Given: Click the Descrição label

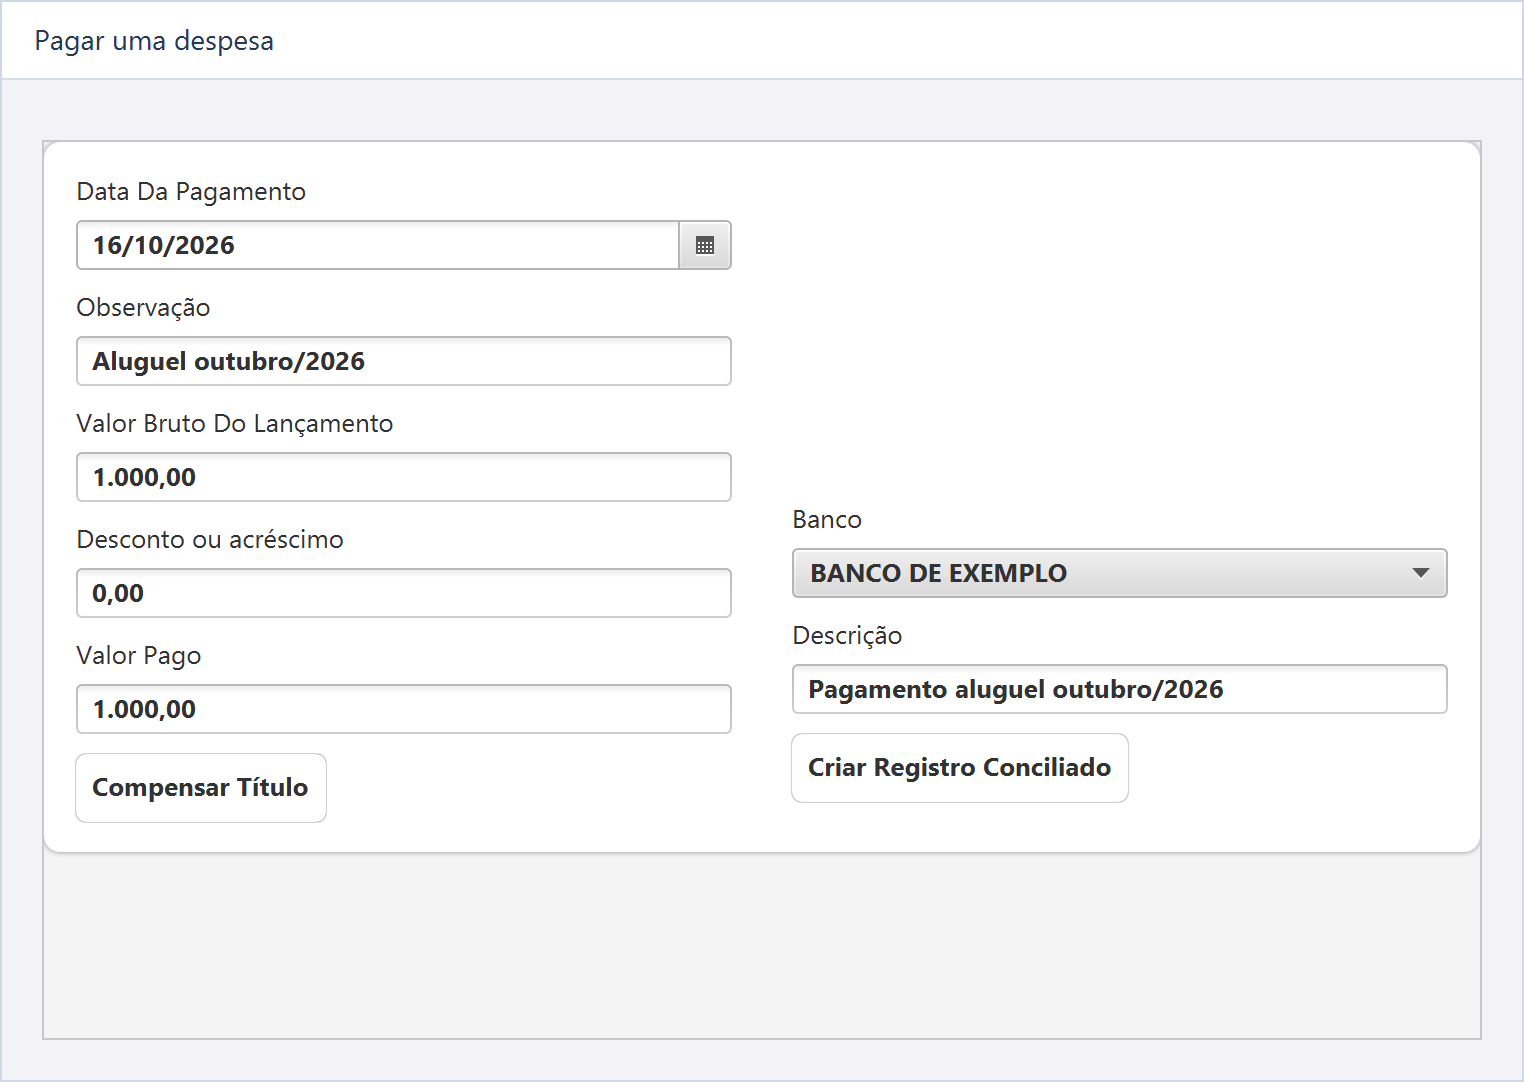Looking at the screenshot, I should click(x=847, y=635).
